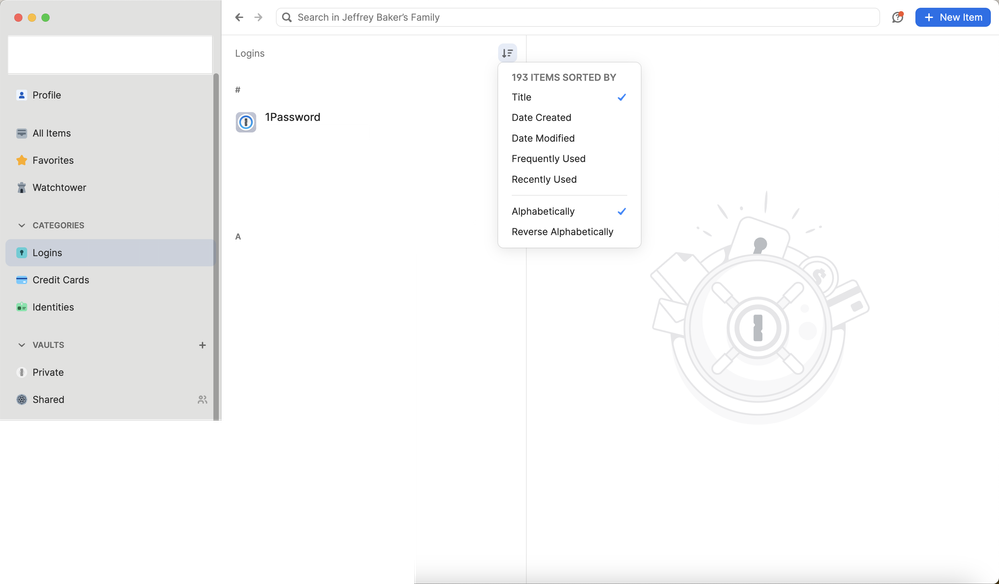Close the window with the red button

coord(18,18)
